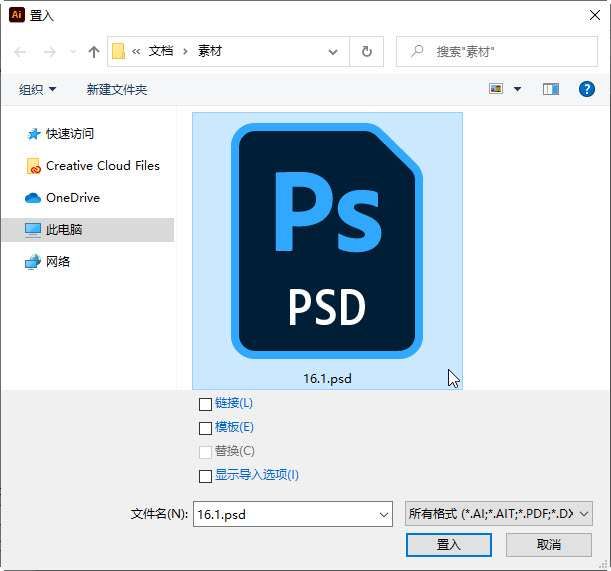Go up one folder level
The image size is (611, 571).
[x=94, y=52]
